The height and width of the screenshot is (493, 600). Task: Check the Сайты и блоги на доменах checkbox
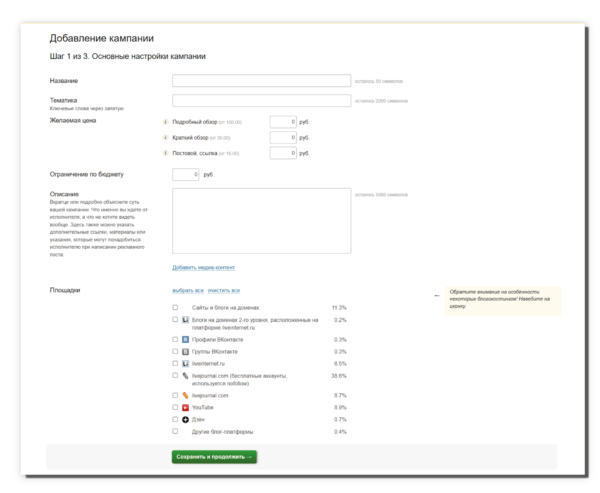point(175,307)
